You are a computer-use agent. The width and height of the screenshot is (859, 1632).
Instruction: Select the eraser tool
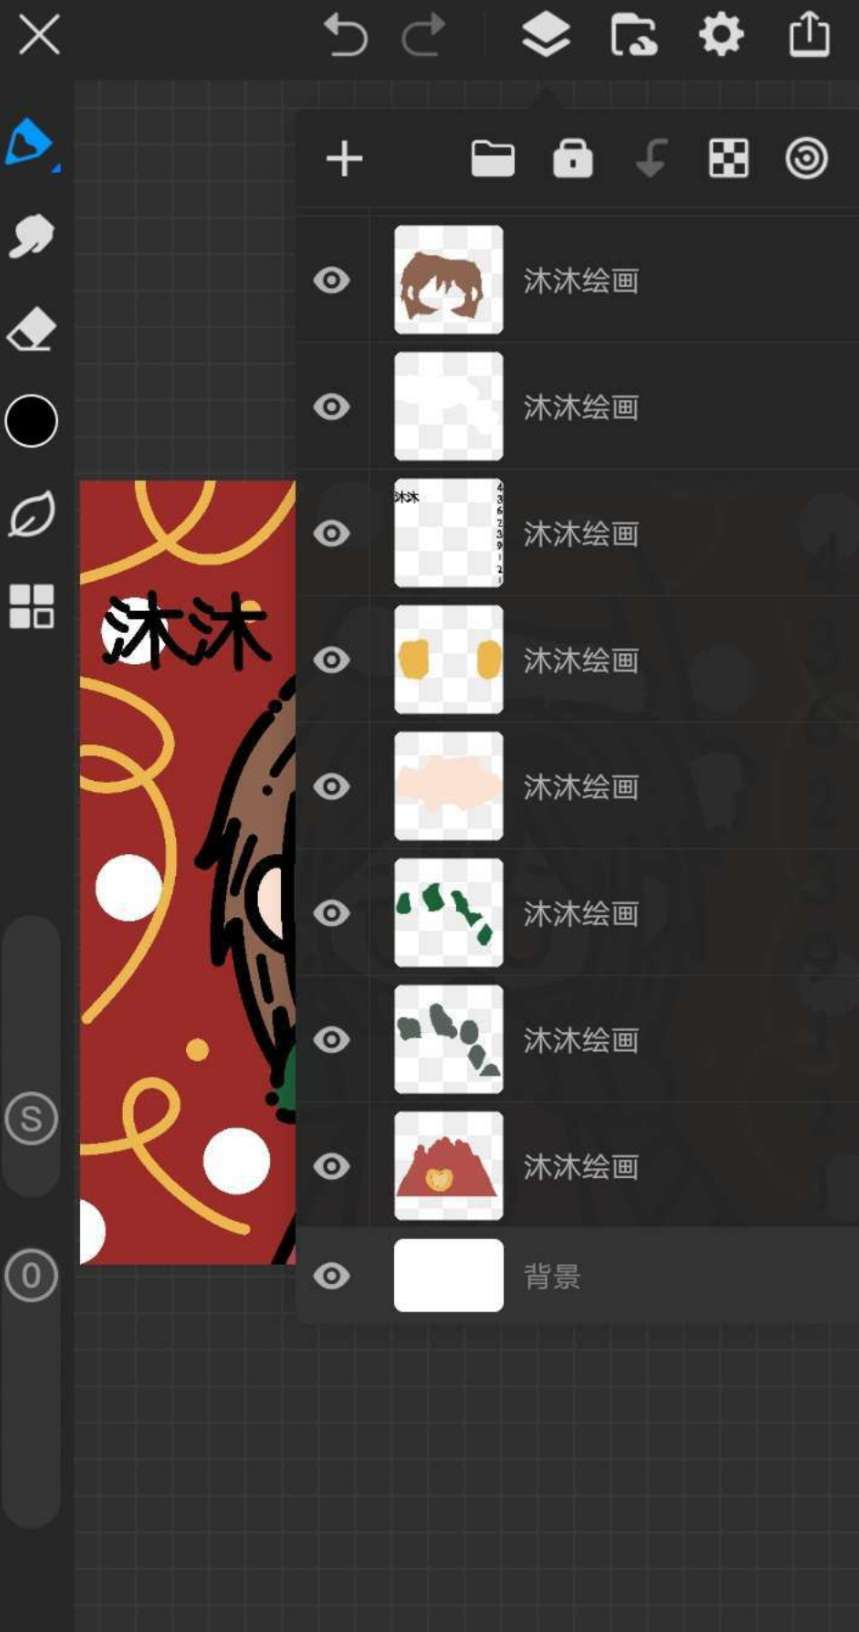point(31,329)
